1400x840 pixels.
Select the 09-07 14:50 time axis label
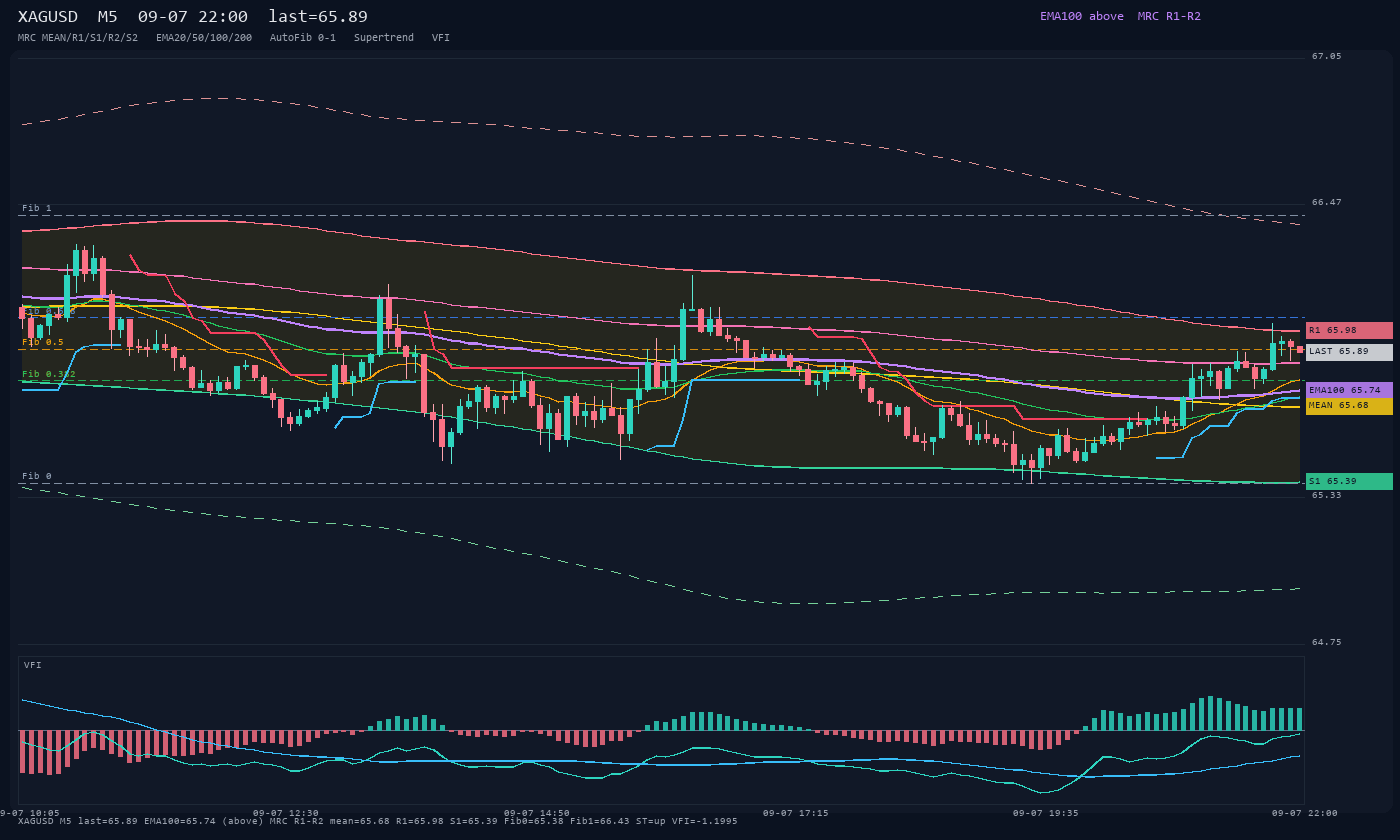[x=537, y=813]
